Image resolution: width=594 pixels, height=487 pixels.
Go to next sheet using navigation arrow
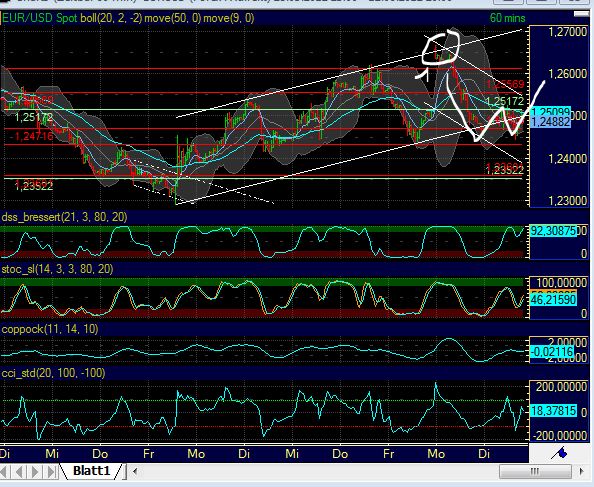(35, 472)
